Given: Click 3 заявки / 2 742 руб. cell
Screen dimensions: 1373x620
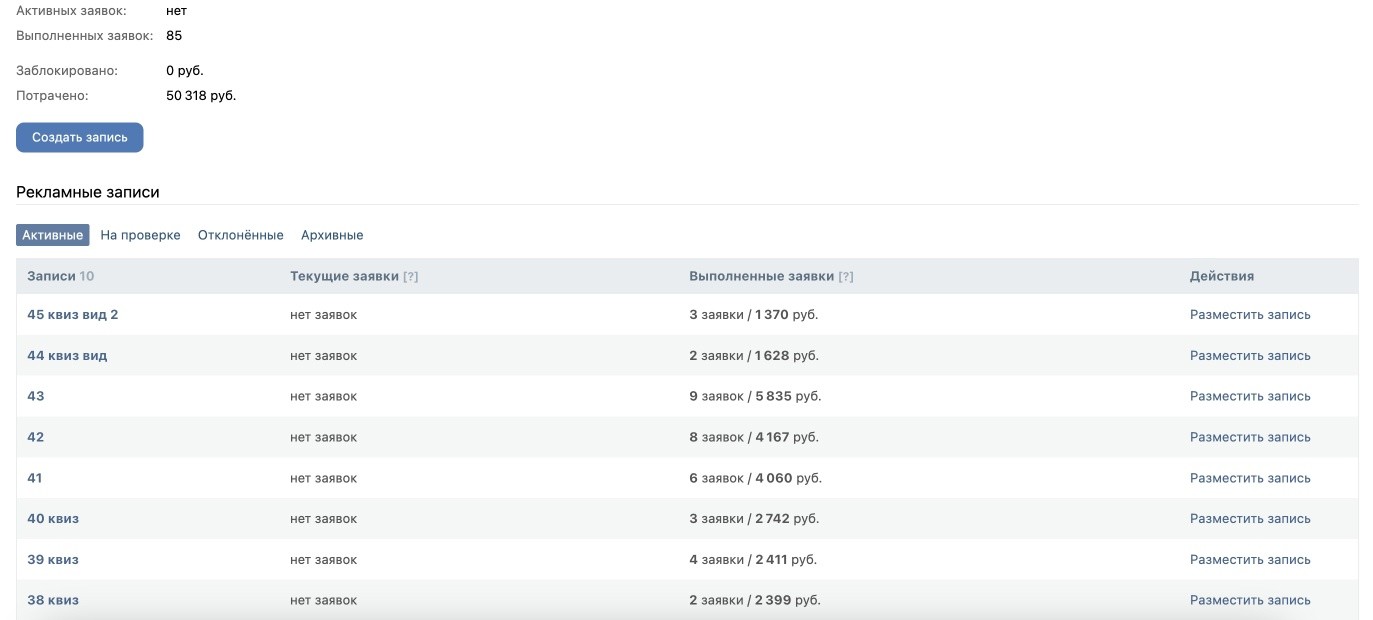Looking at the screenshot, I should point(754,519).
